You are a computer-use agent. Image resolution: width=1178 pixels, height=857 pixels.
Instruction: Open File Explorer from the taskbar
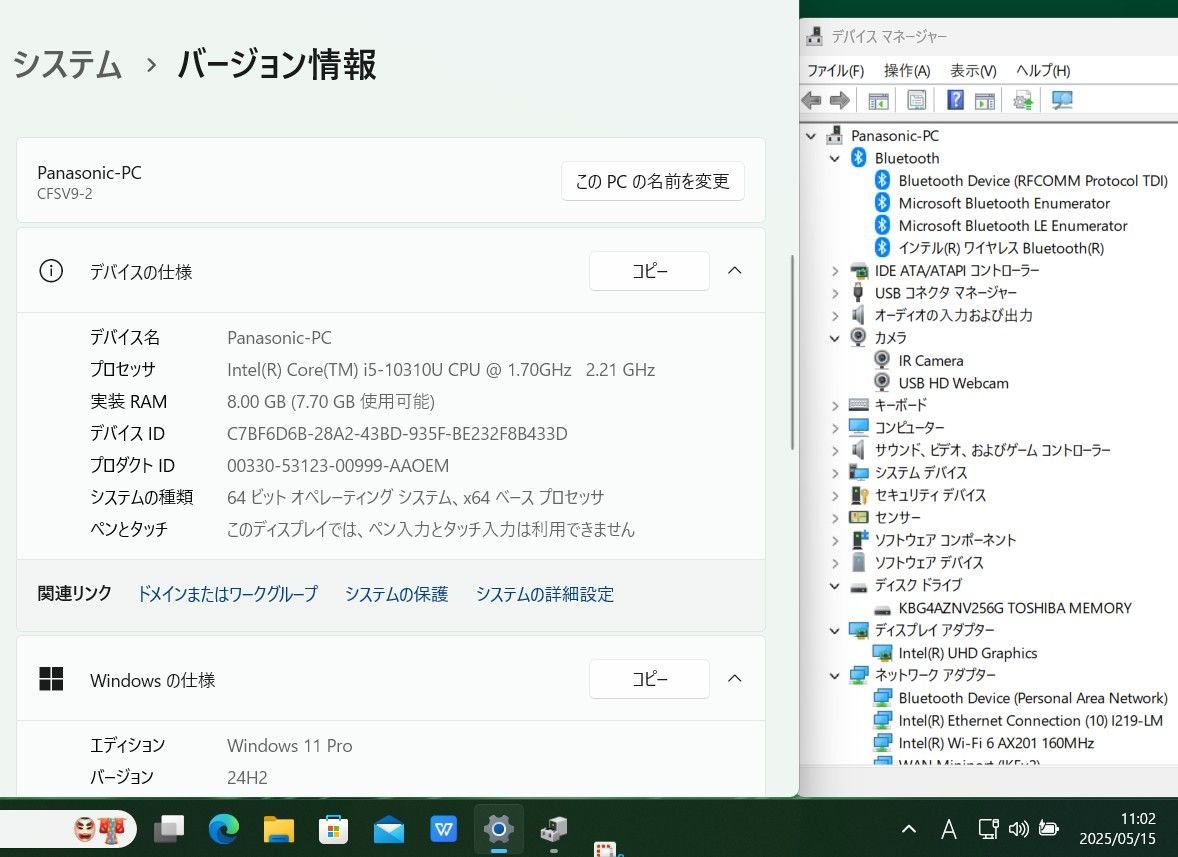point(278,829)
